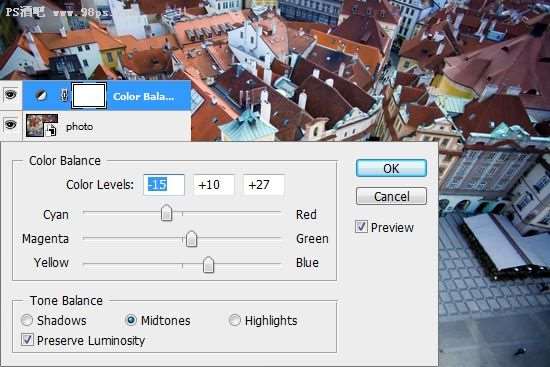Hide the Color Balance layer eye icon
Screen dimensions: 550x367
[11, 95]
